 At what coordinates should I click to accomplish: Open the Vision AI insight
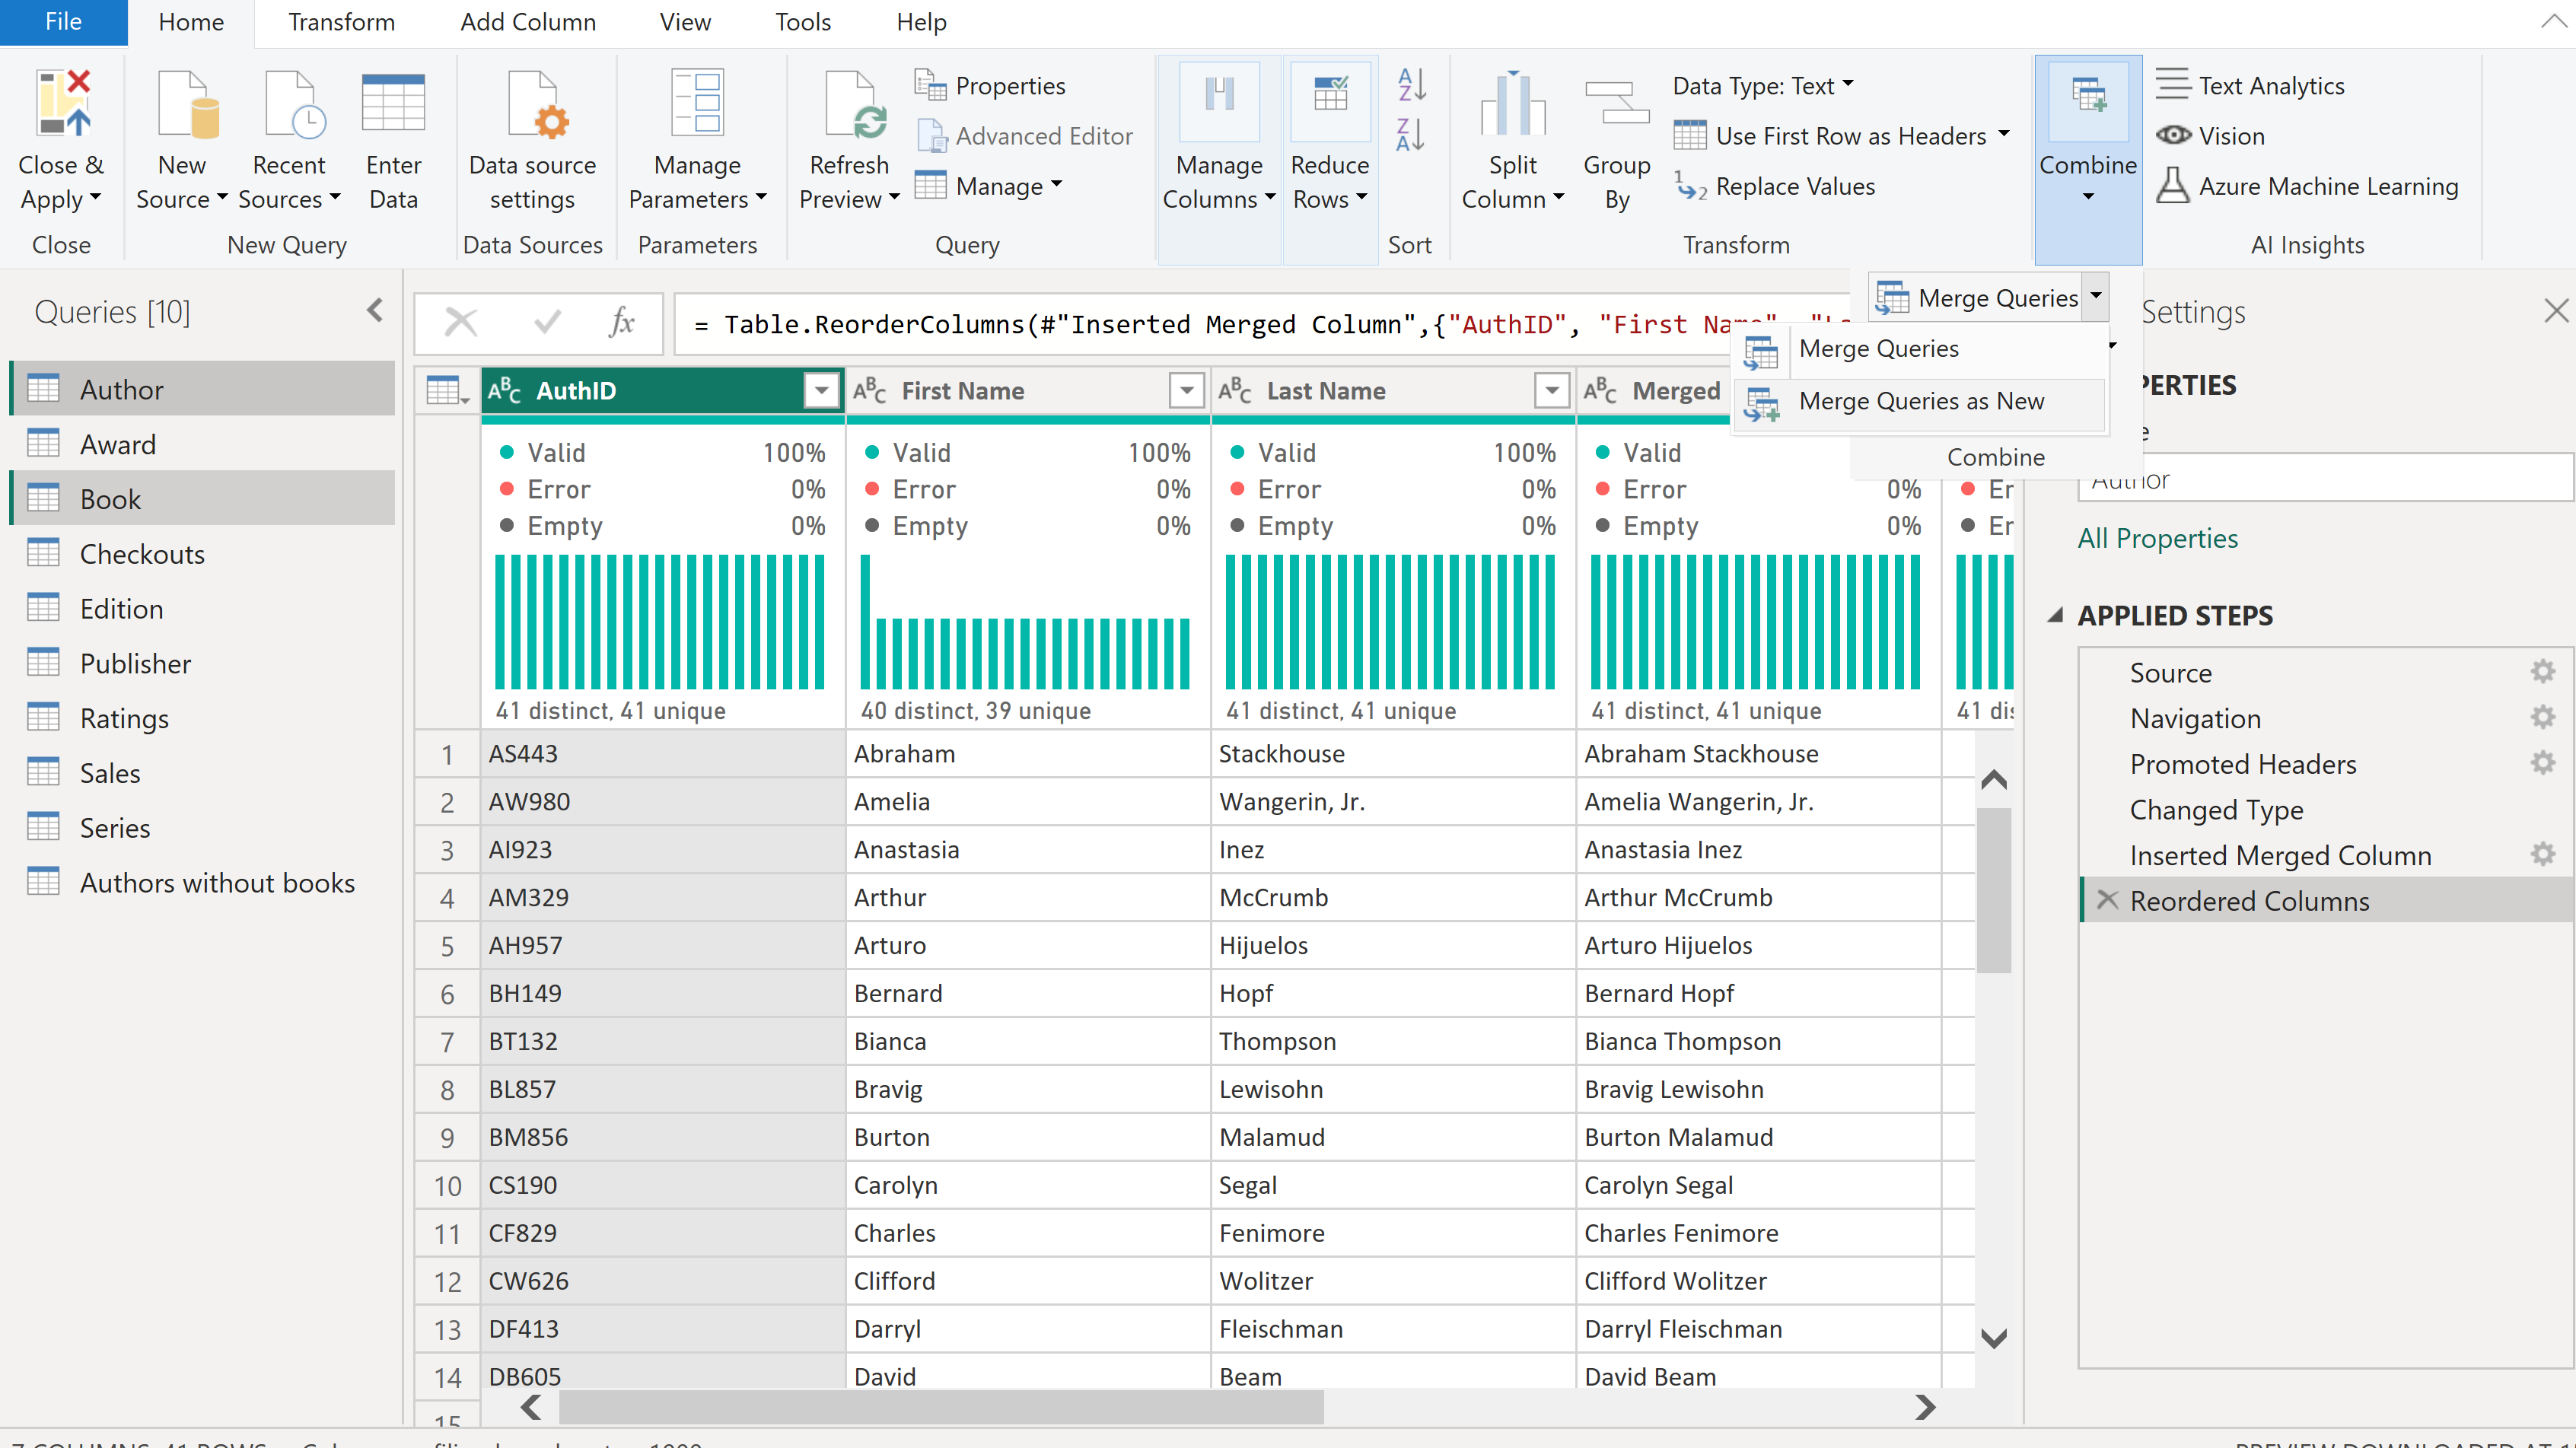2212,136
